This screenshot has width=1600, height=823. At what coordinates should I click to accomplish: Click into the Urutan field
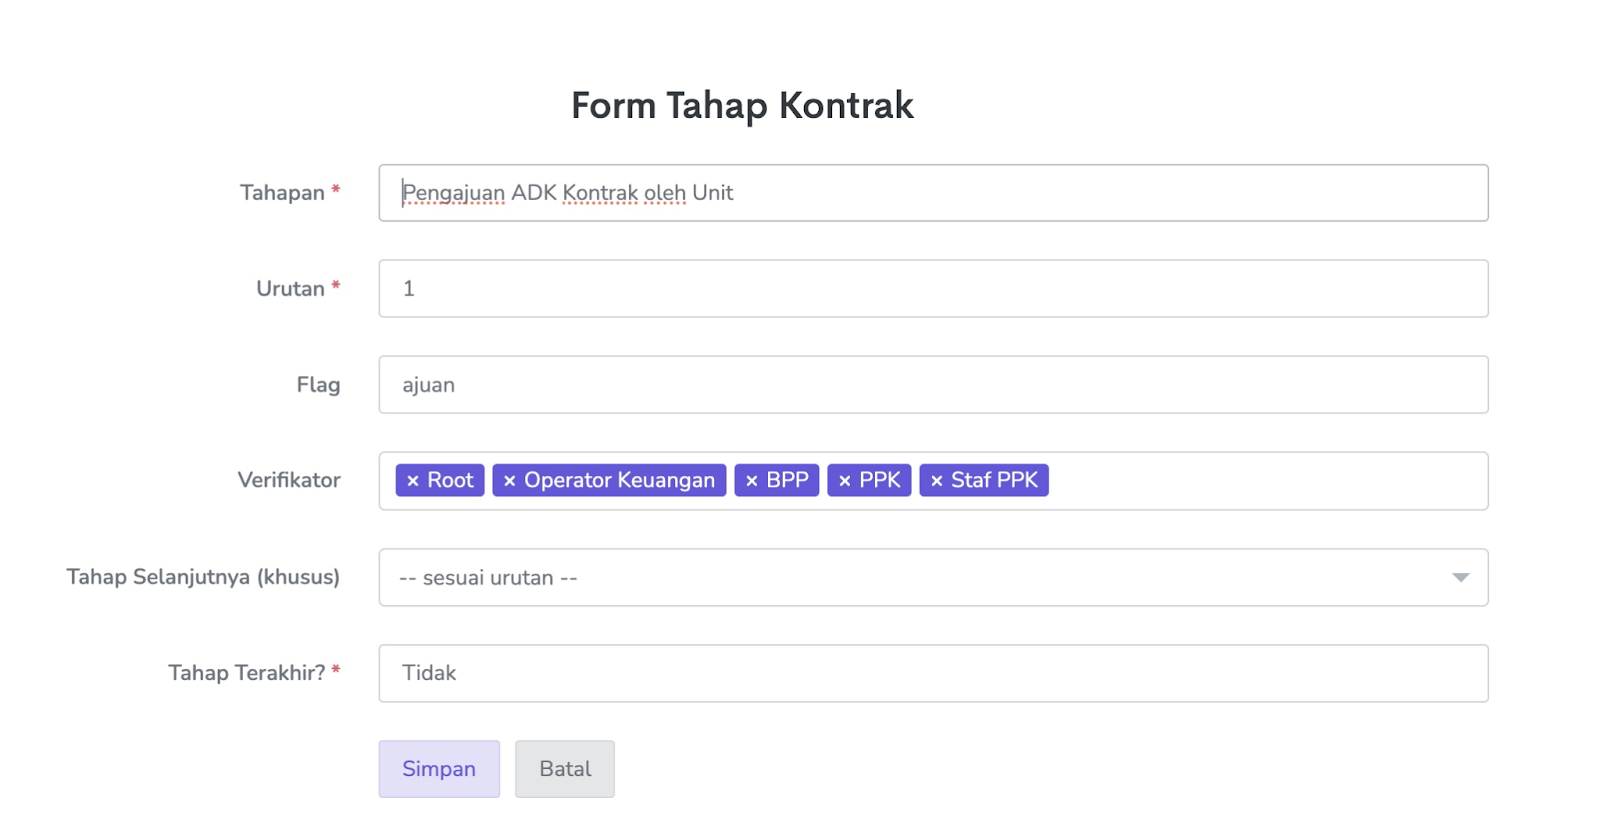pyautogui.click(x=932, y=289)
